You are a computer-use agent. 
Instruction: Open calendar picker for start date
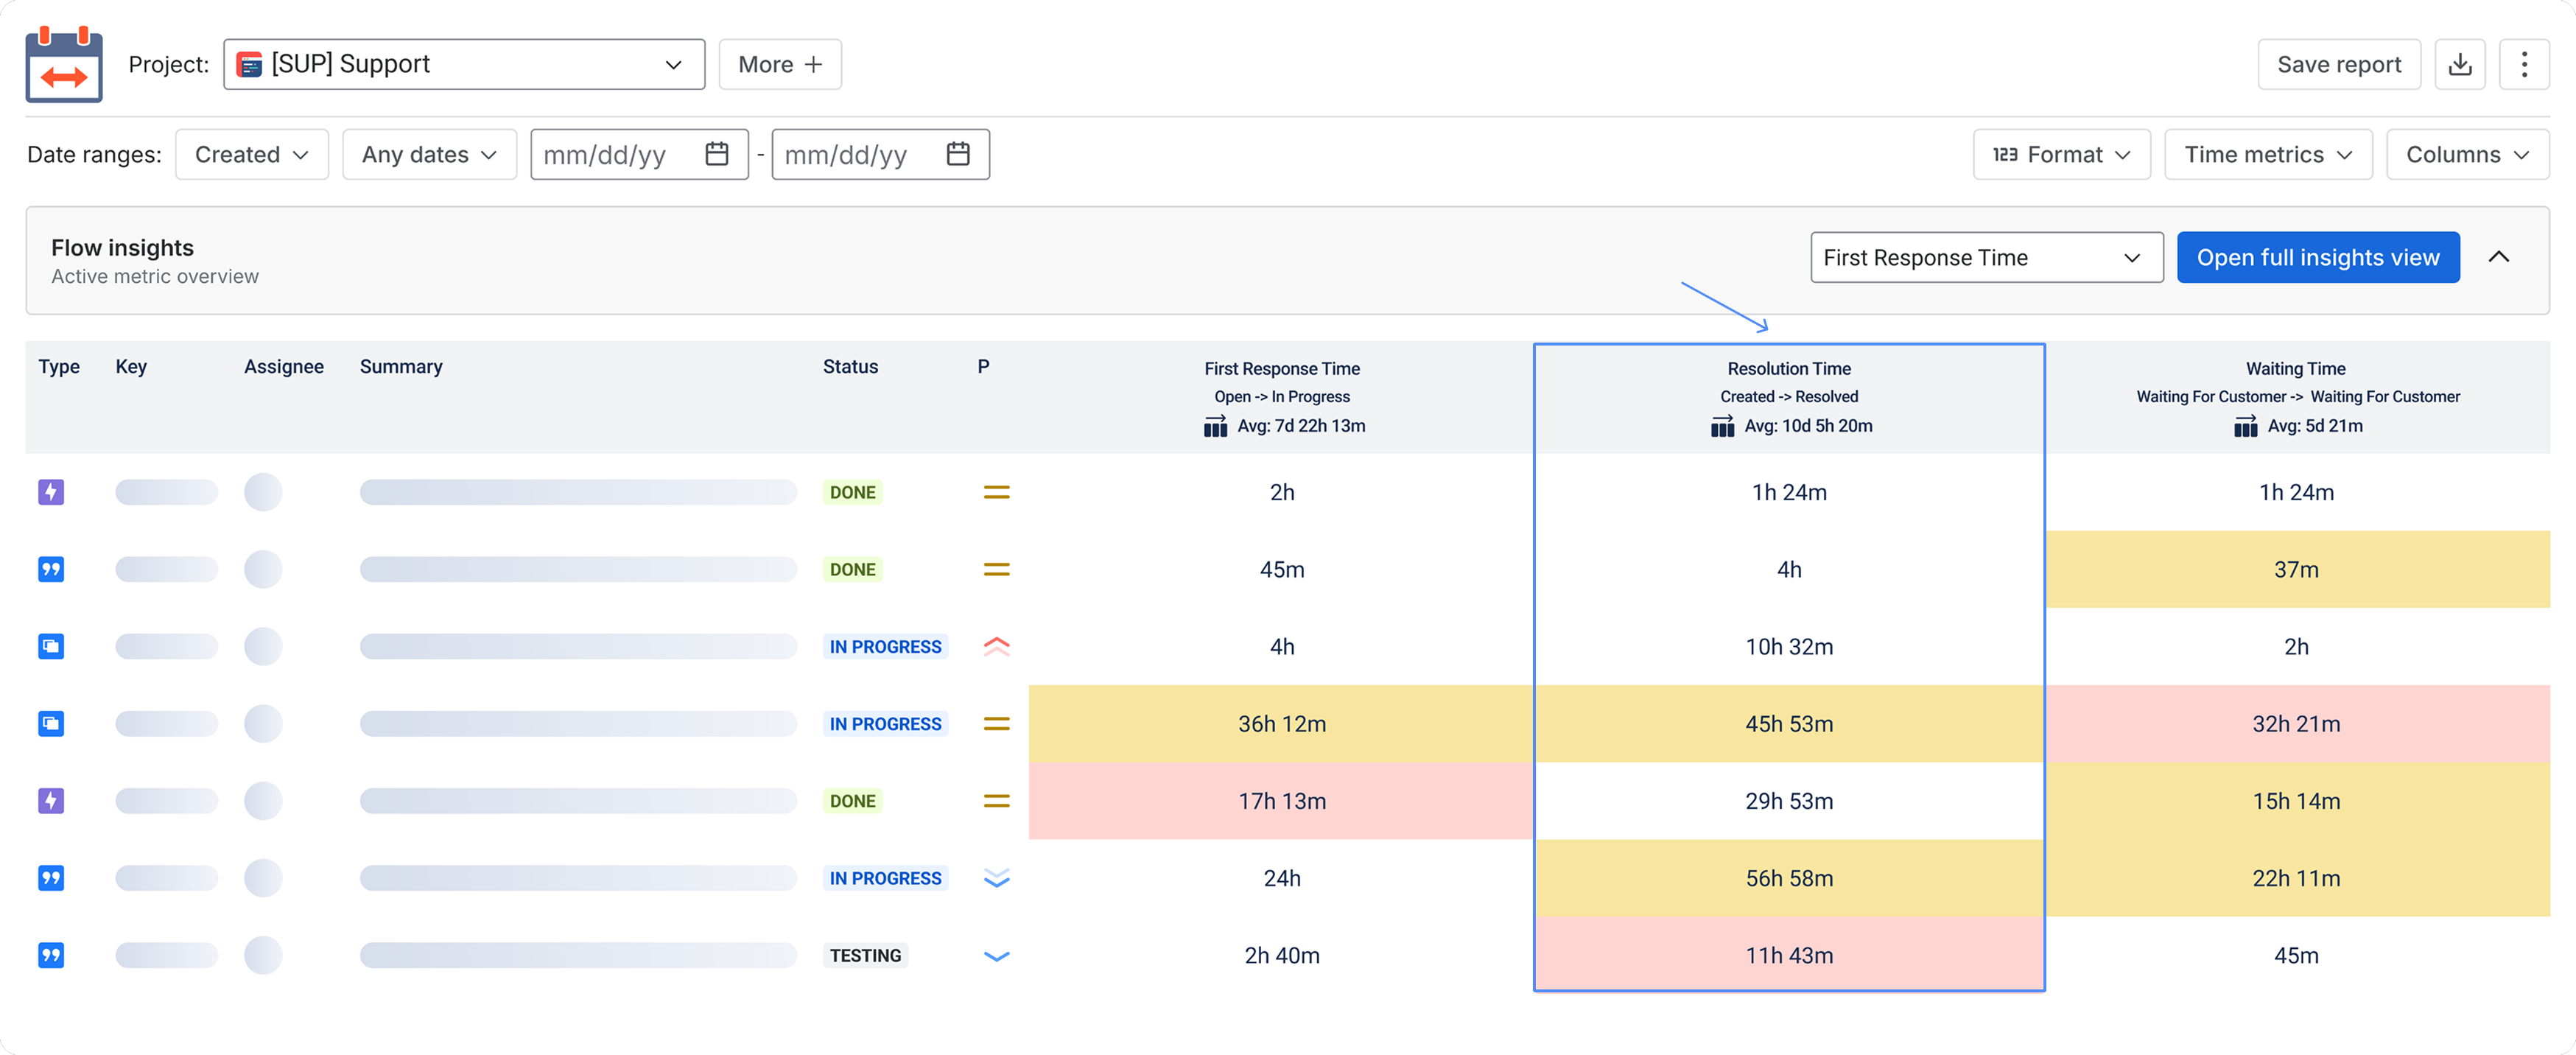[x=717, y=154]
